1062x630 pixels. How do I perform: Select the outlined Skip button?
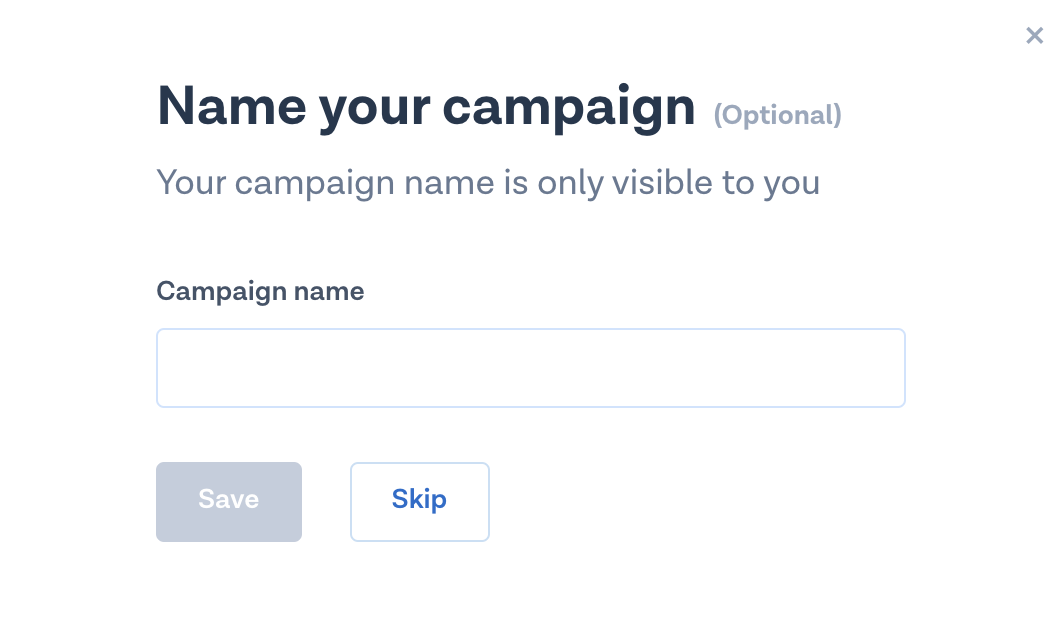click(x=419, y=501)
